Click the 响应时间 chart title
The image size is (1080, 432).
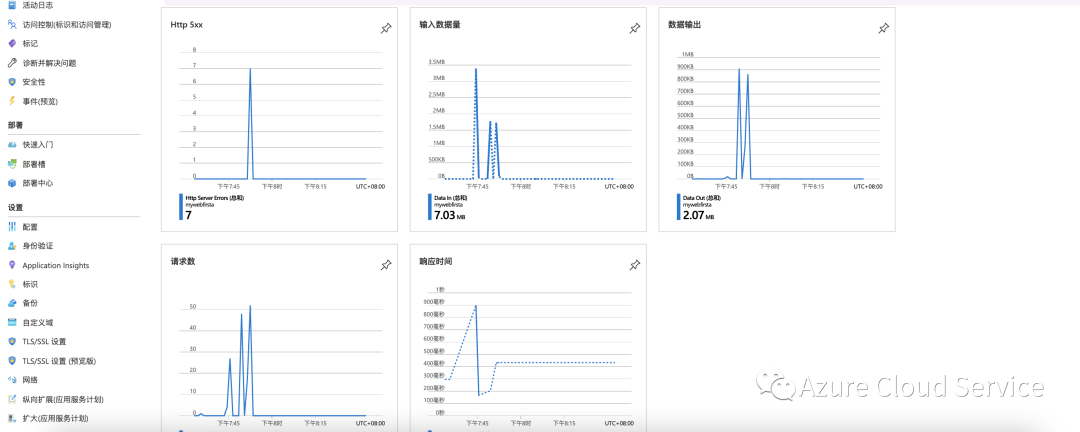(x=436, y=262)
